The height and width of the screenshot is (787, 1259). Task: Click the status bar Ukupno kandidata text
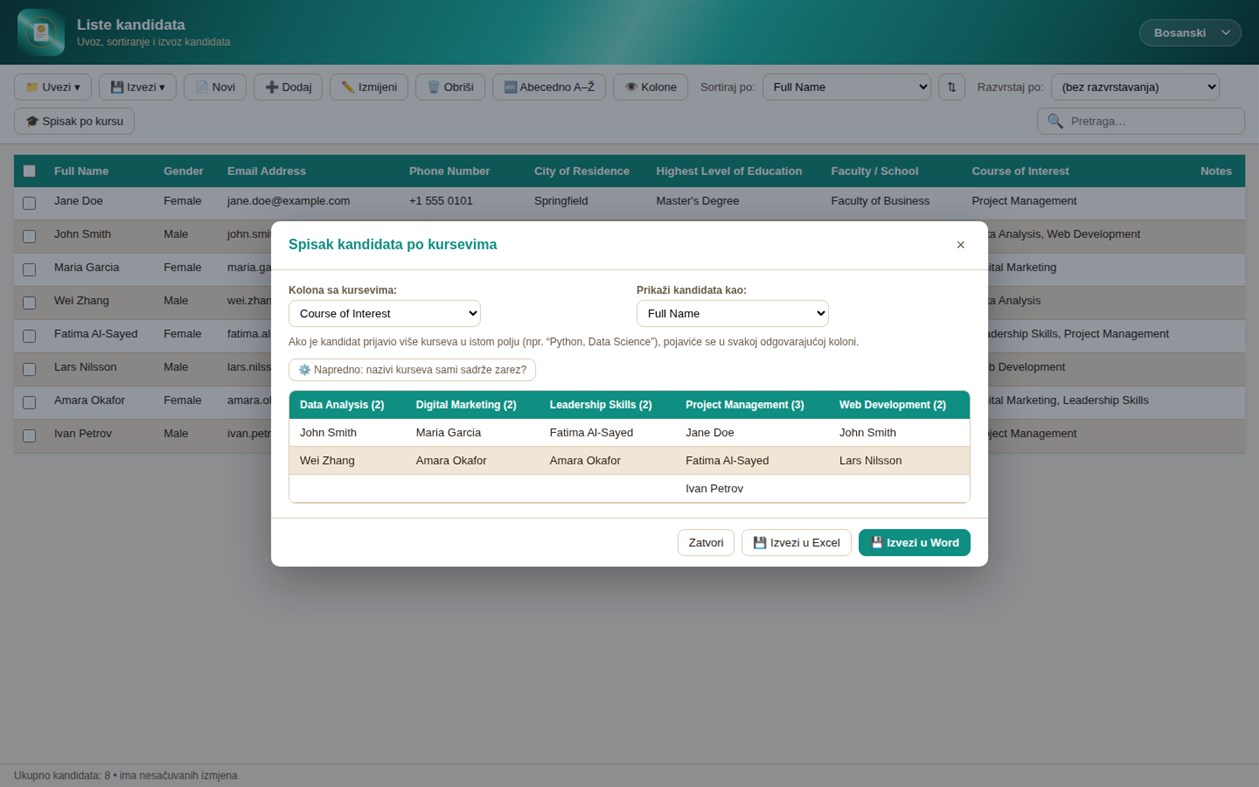126,776
